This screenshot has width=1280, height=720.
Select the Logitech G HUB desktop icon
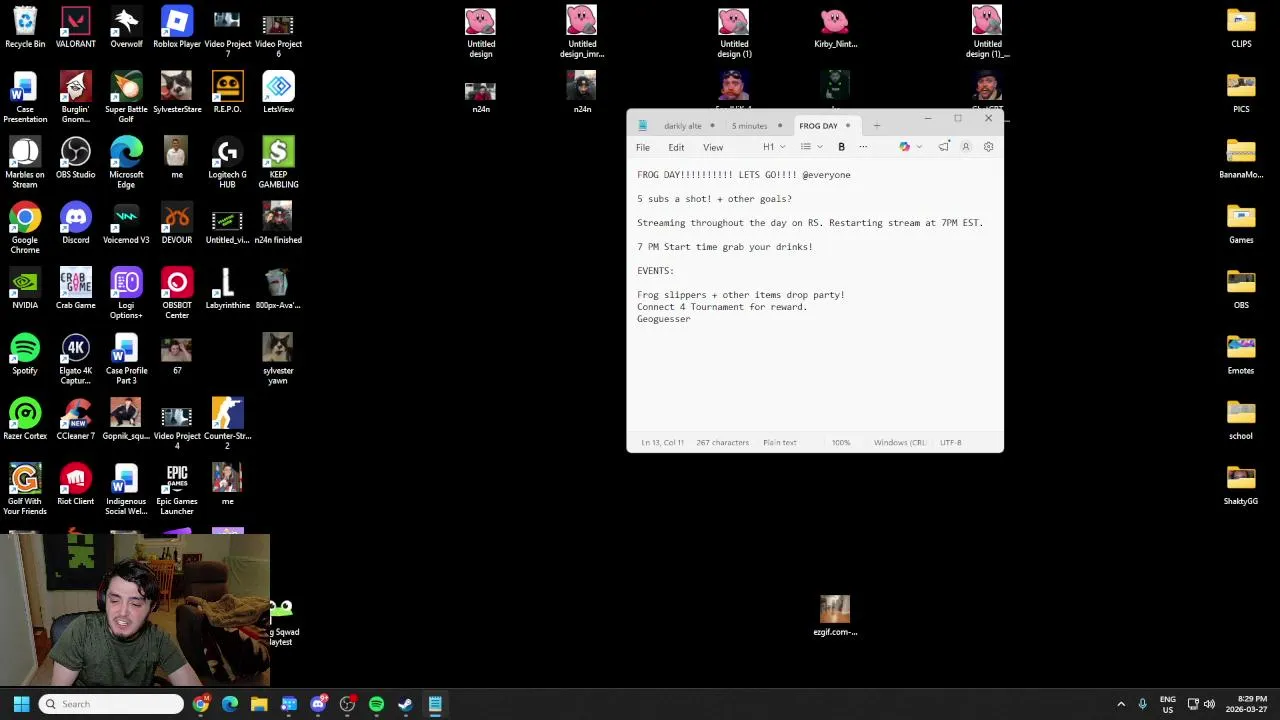click(227, 164)
